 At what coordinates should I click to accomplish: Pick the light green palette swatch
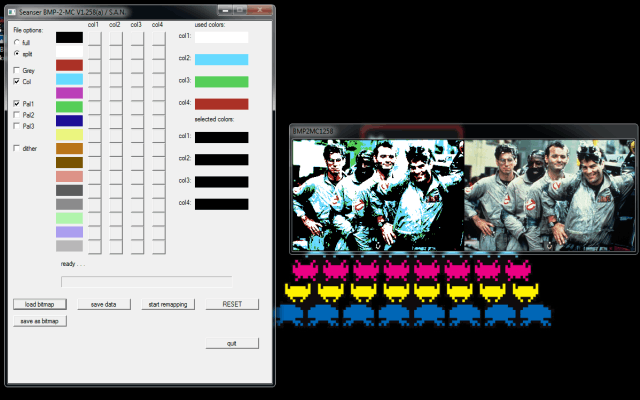[69, 218]
